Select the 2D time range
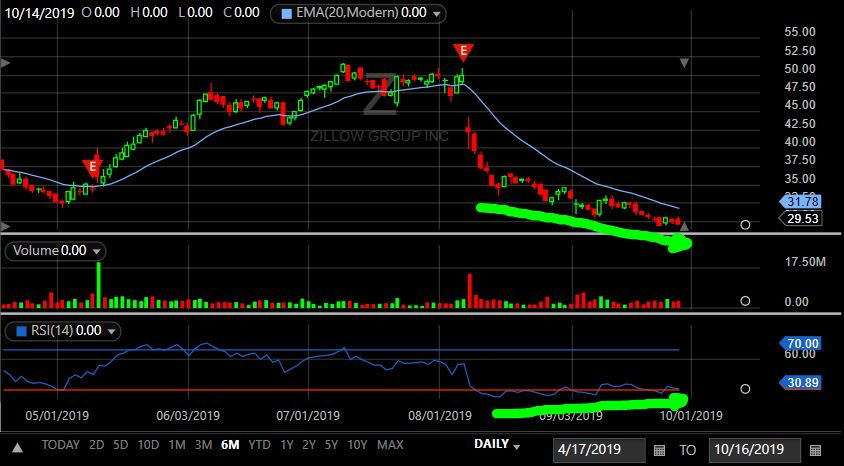 tap(96, 445)
